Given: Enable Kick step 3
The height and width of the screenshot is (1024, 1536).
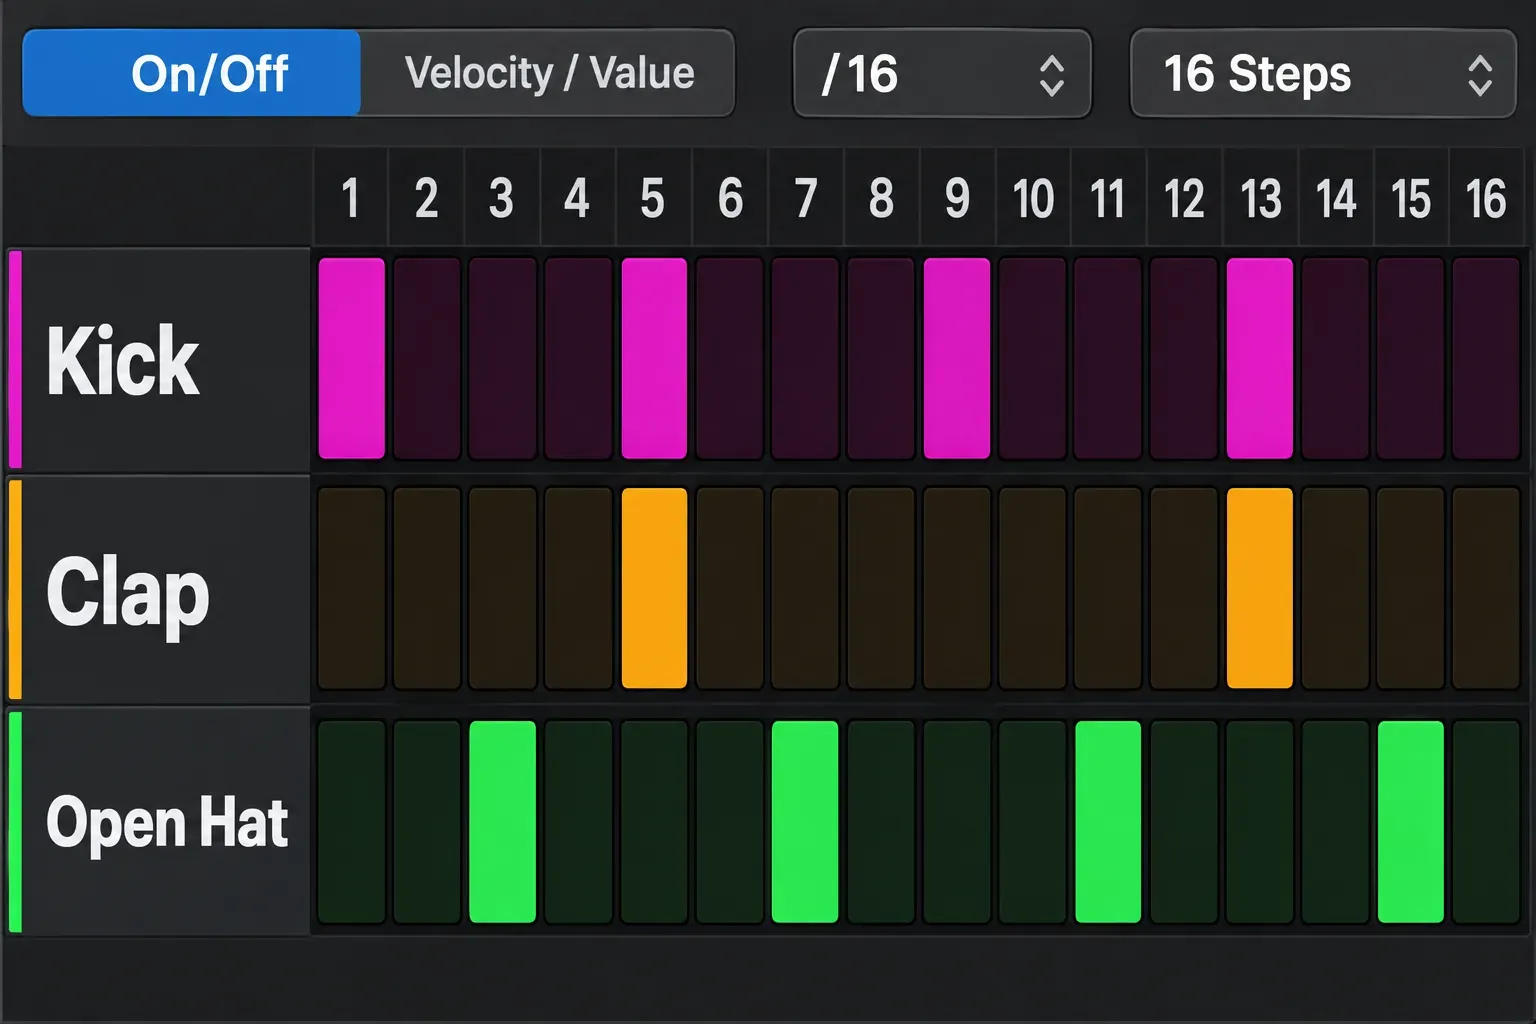Looking at the screenshot, I should pos(503,359).
